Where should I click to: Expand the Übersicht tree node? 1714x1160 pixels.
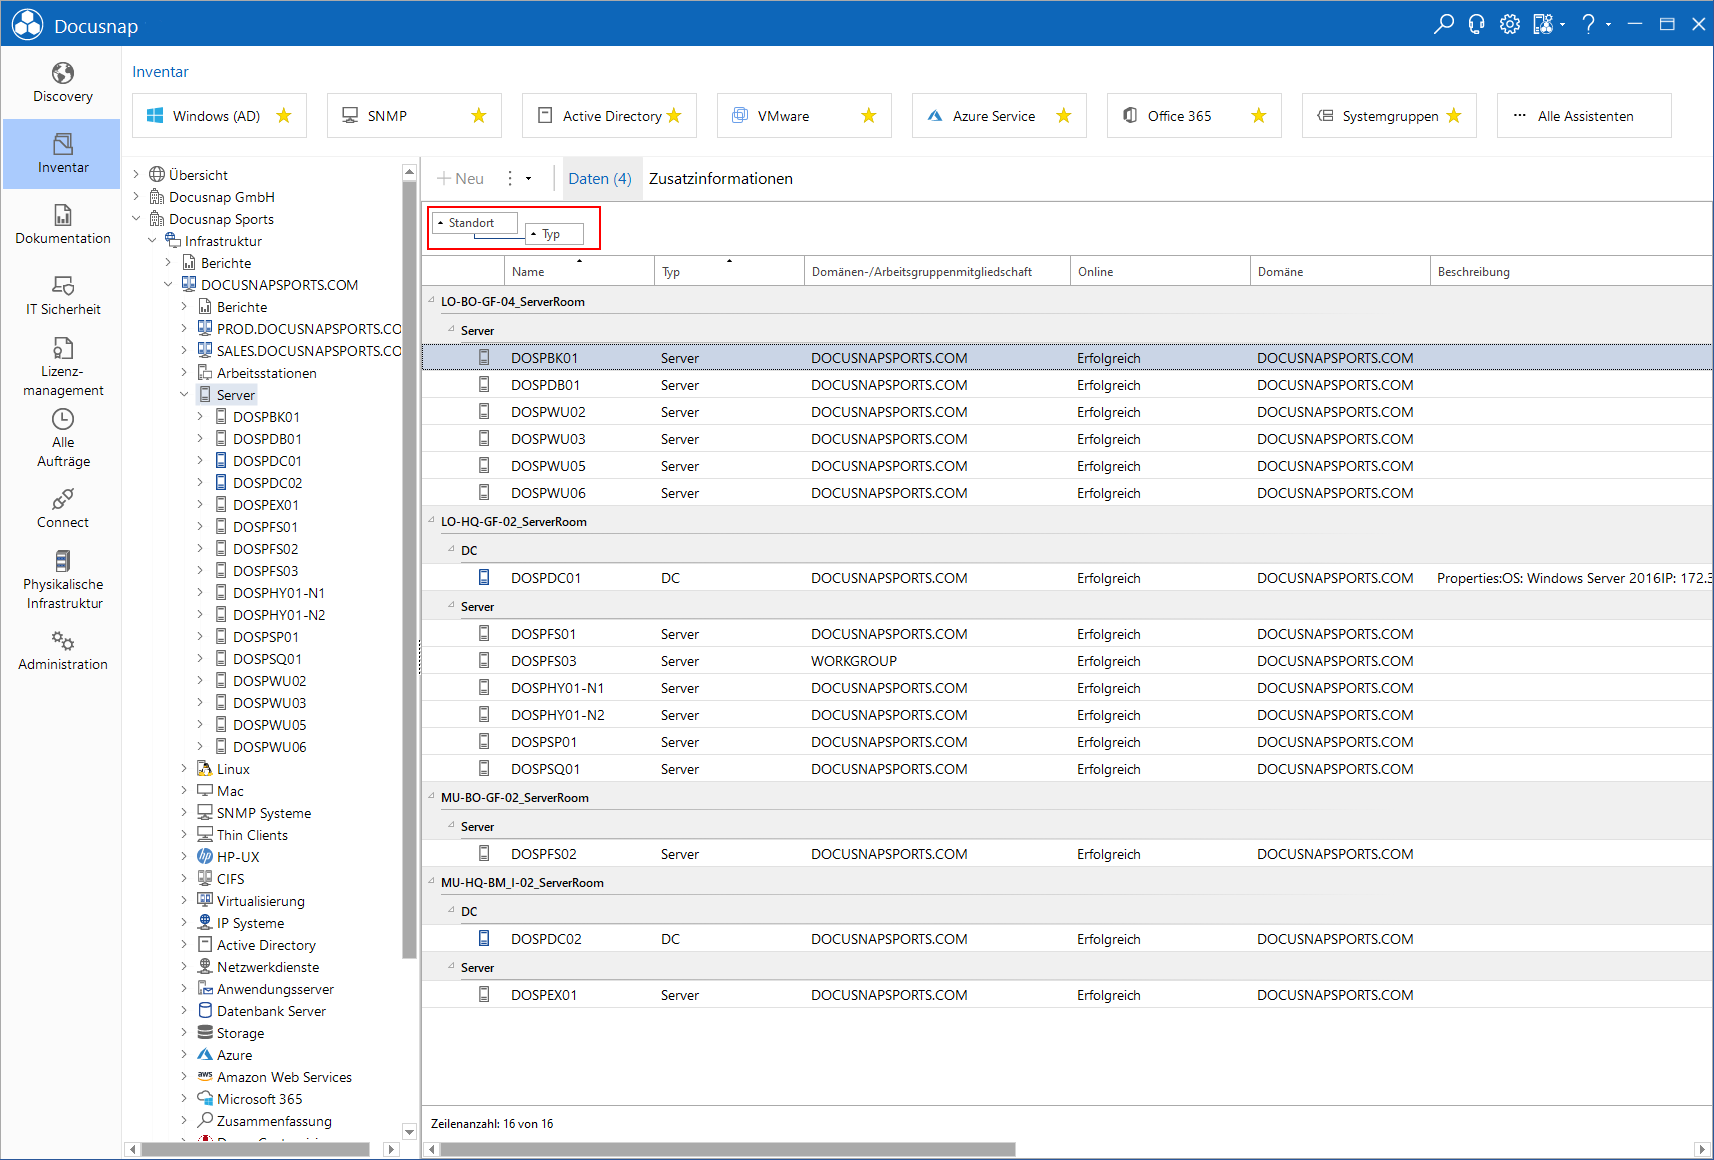pyautogui.click(x=136, y=174)
